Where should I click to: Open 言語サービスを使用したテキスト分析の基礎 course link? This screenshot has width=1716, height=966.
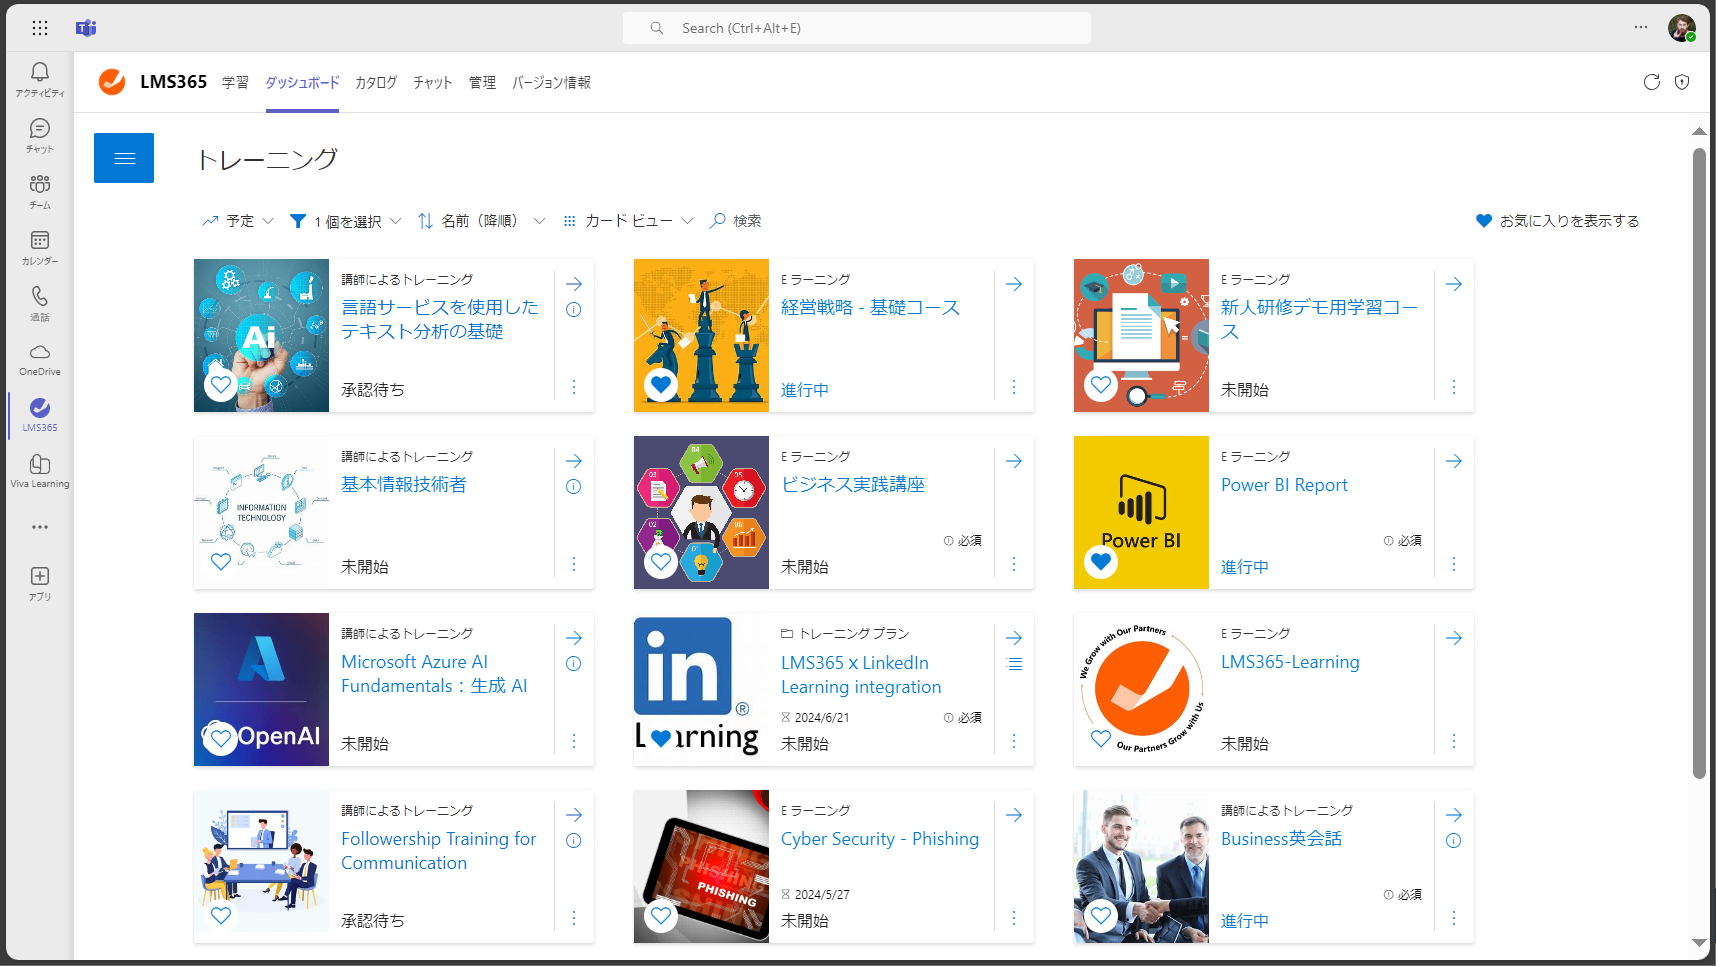[x=440, y=319]
